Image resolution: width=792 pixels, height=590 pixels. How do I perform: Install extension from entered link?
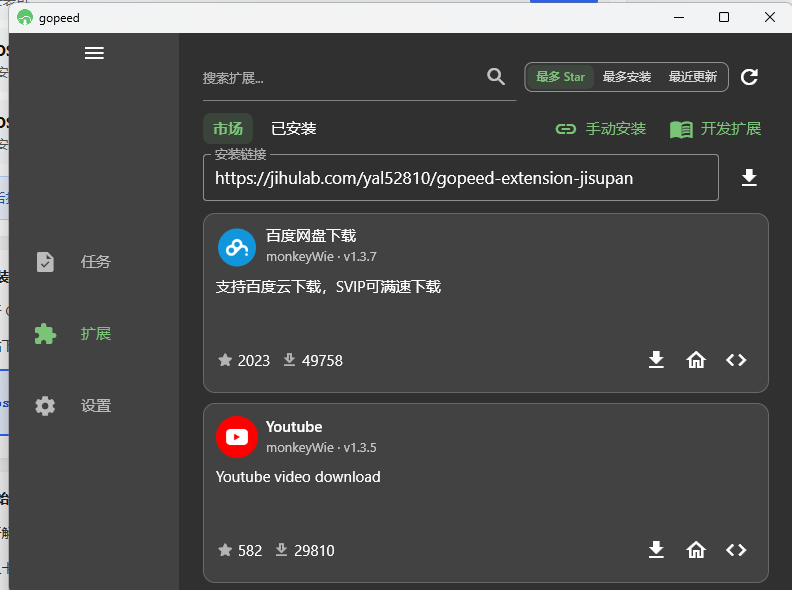[749, 178]
